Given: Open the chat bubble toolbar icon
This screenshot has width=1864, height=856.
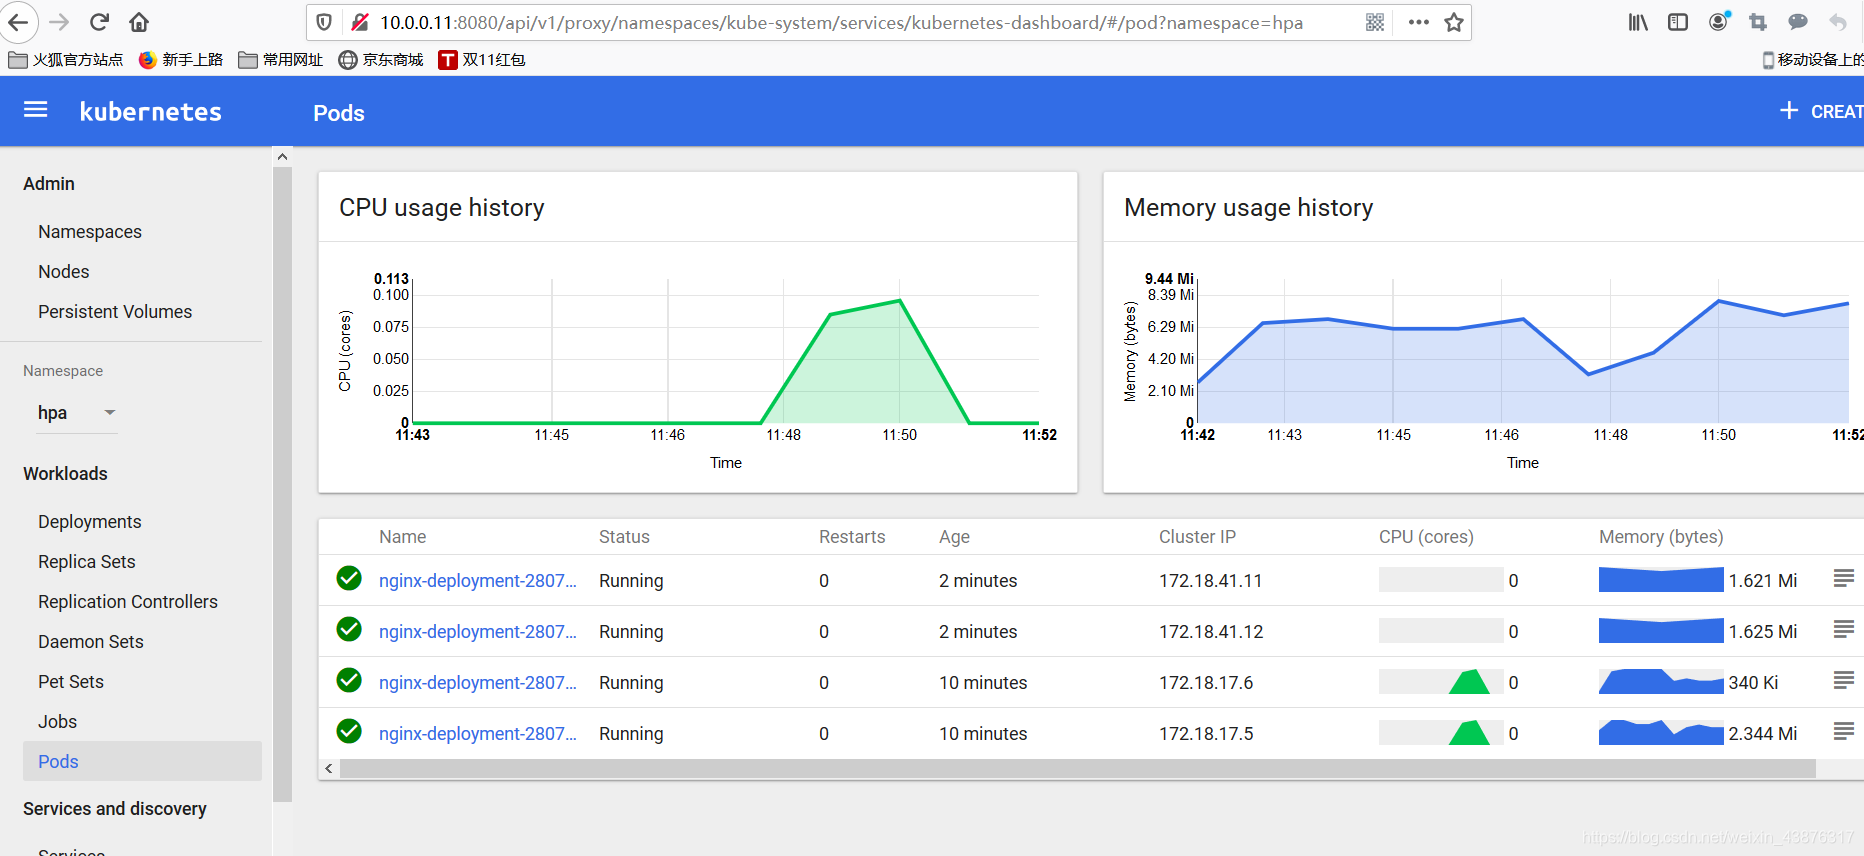Looking at the screenshot, I should pos(1798,22).
